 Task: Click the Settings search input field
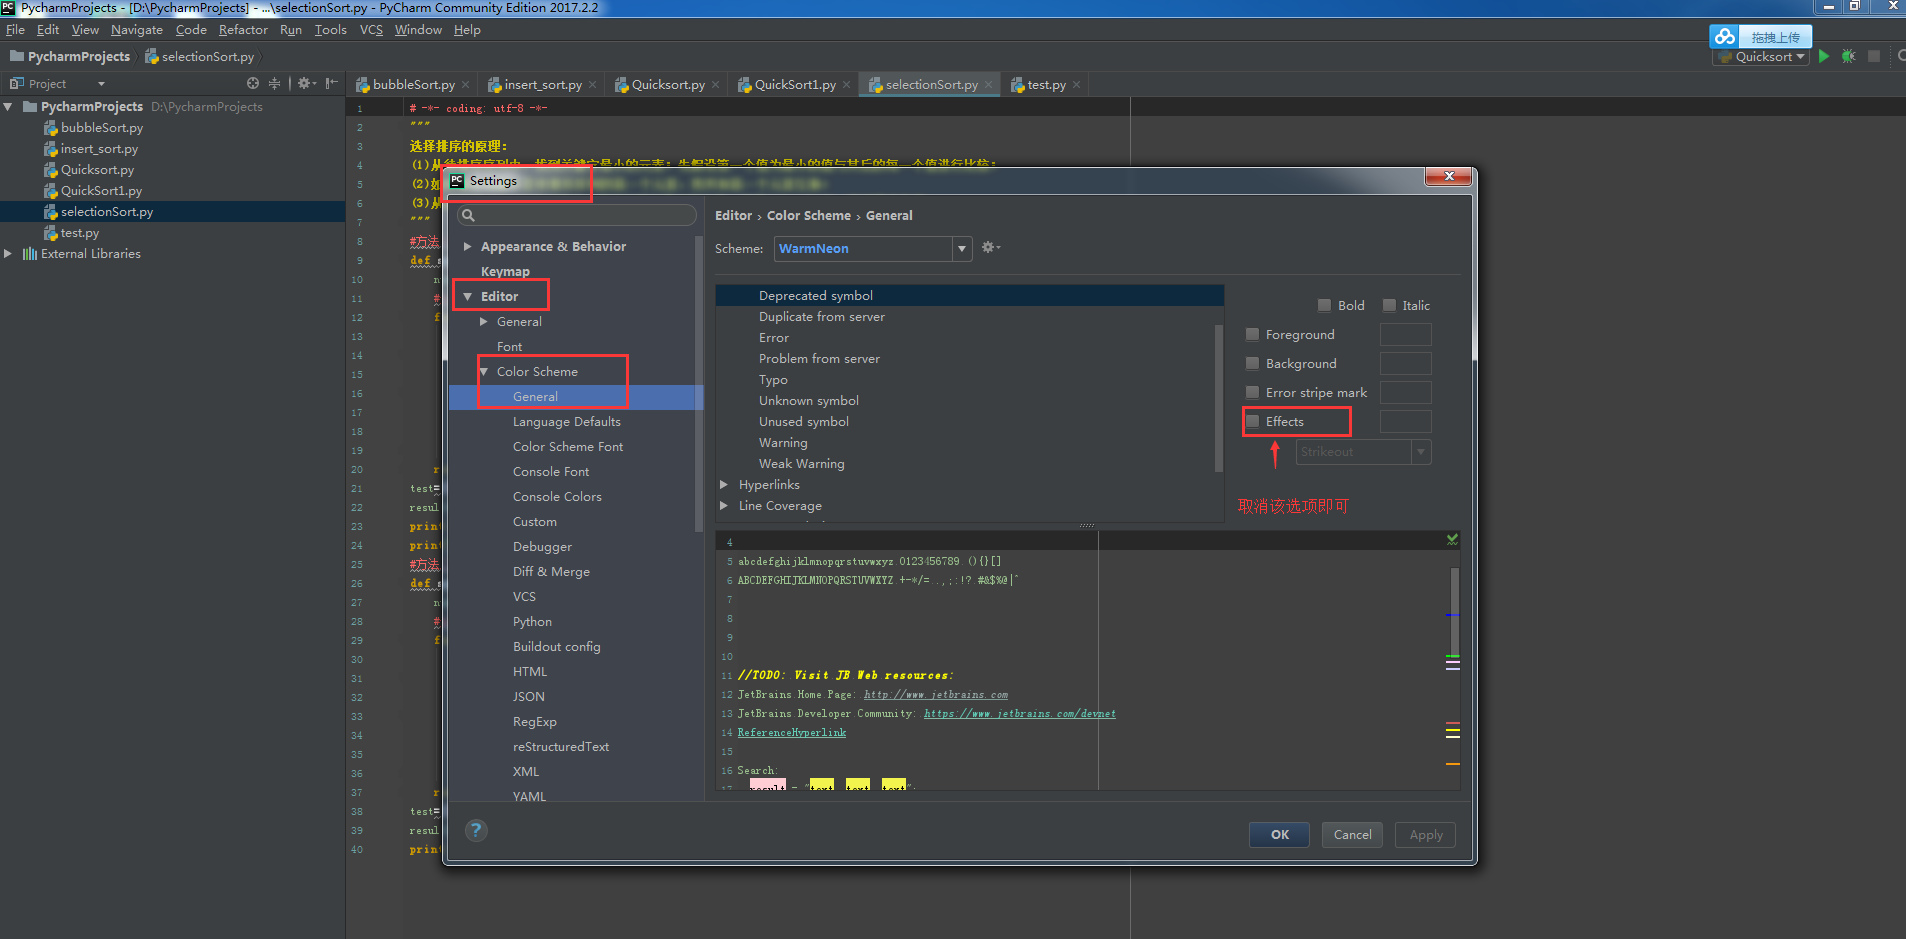pos(577,215)
